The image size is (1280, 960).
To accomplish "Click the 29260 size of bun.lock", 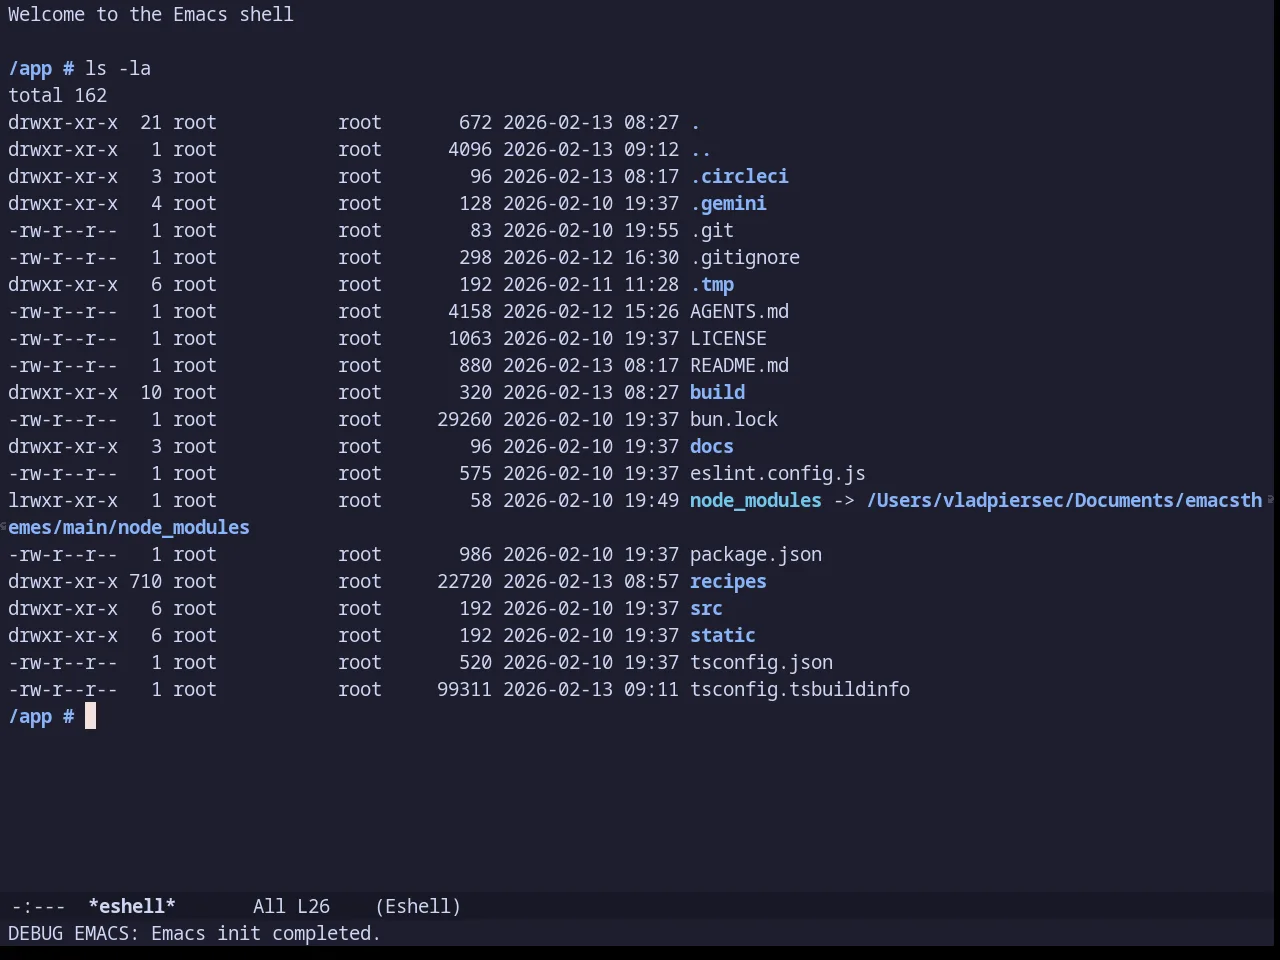I will coord(464,419).
